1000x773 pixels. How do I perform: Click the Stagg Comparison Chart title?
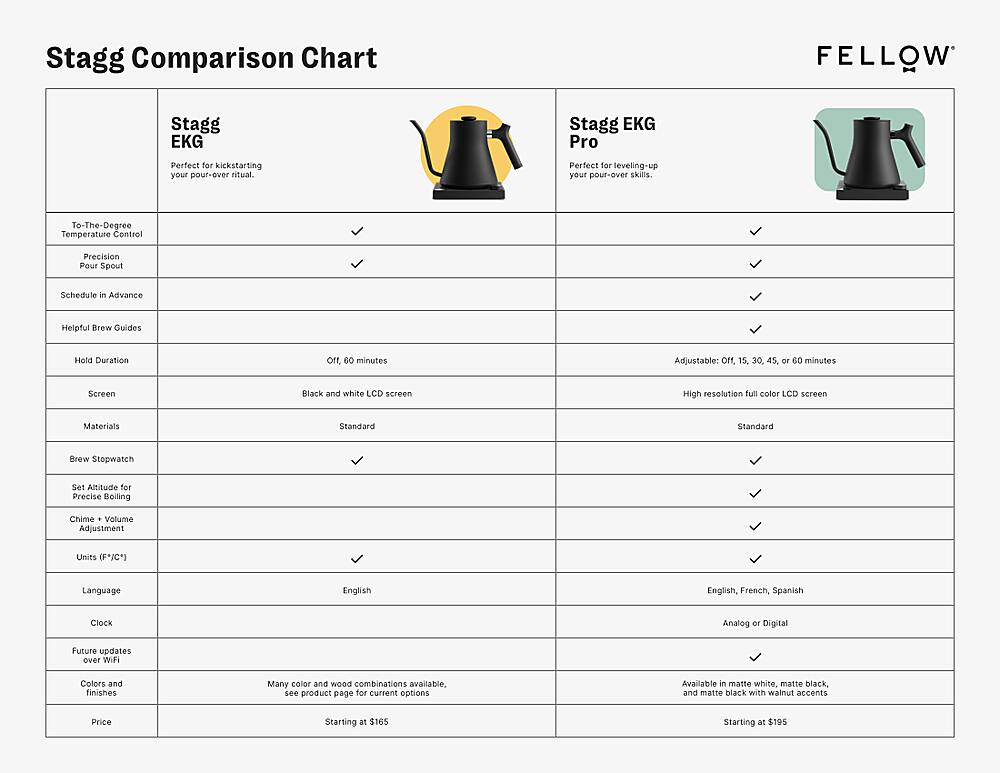(212, 58)
